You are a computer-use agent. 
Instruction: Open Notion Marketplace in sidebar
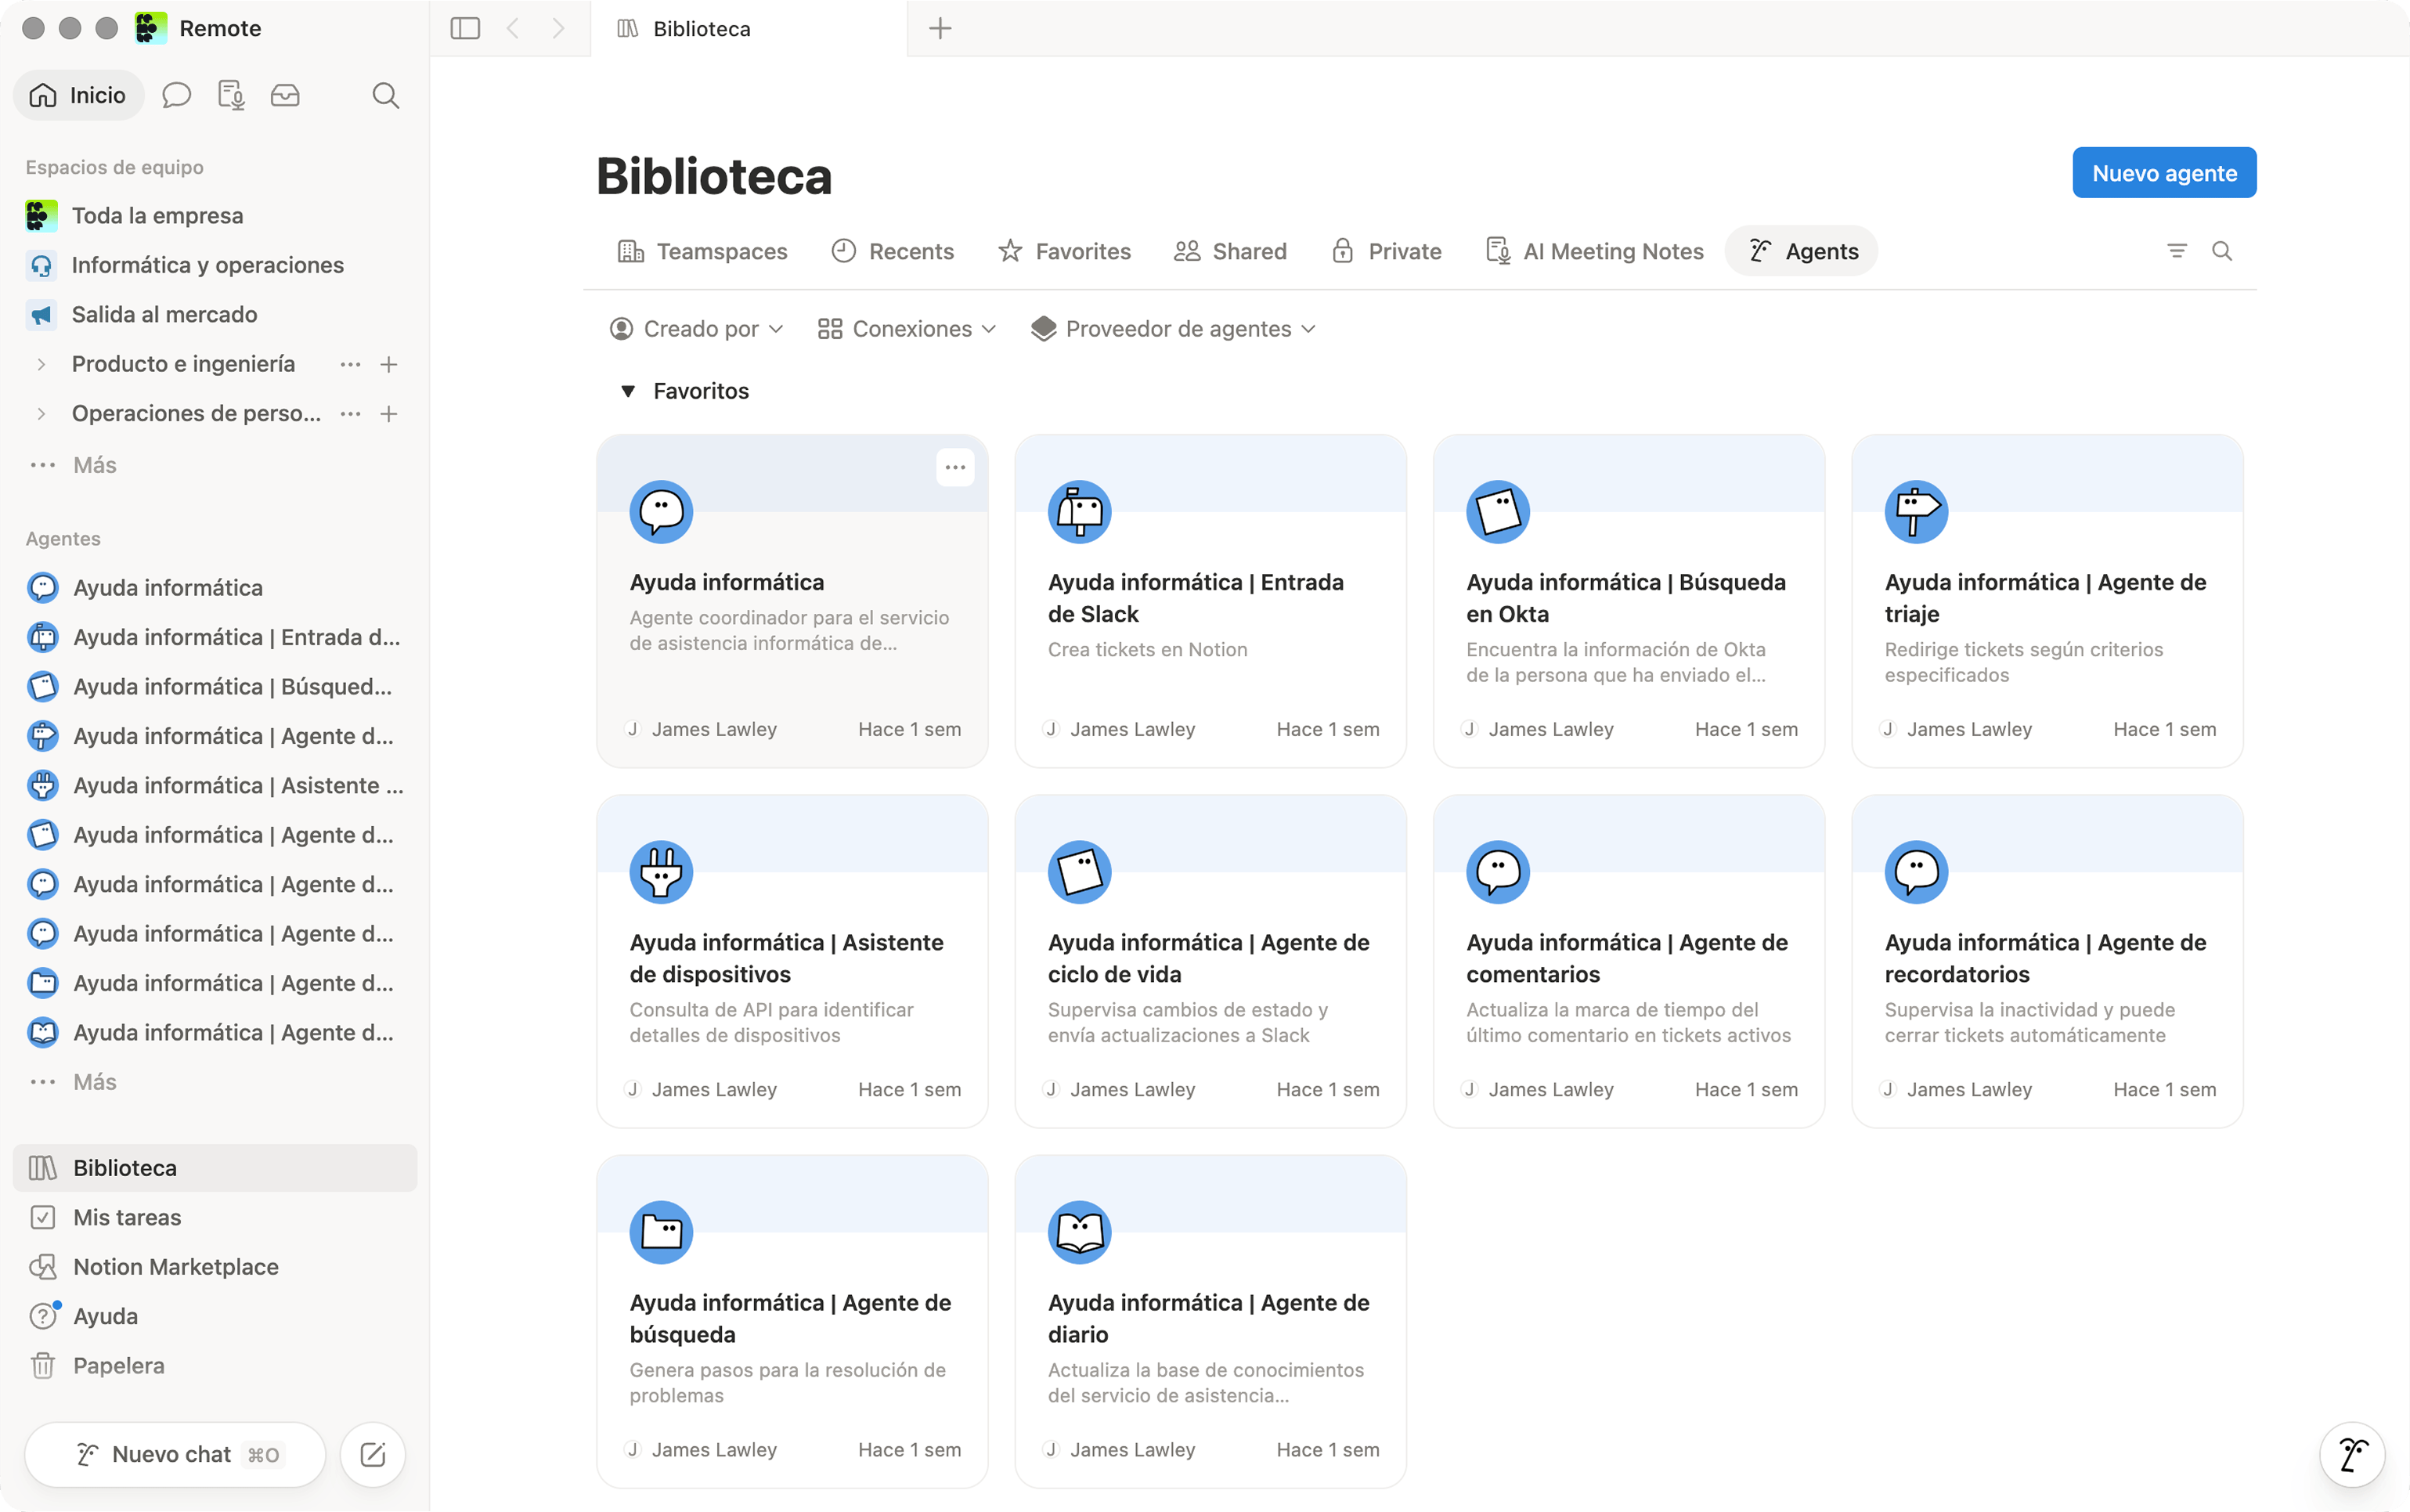coord(215,1267)
